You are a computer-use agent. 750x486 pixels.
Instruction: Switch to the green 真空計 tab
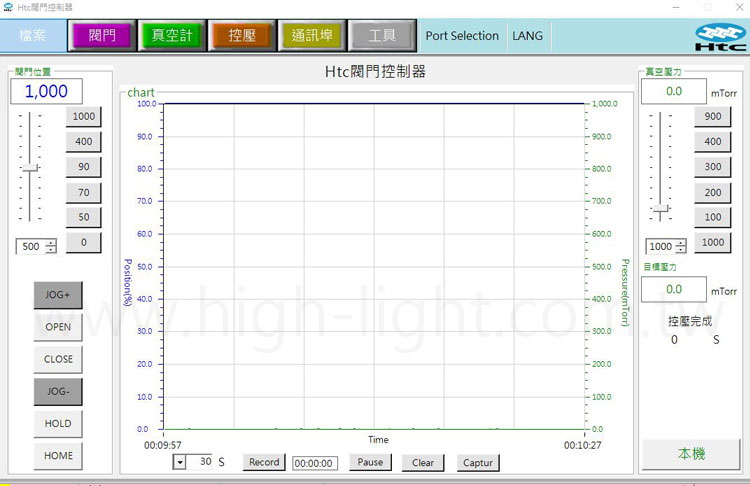click(172, 35)
